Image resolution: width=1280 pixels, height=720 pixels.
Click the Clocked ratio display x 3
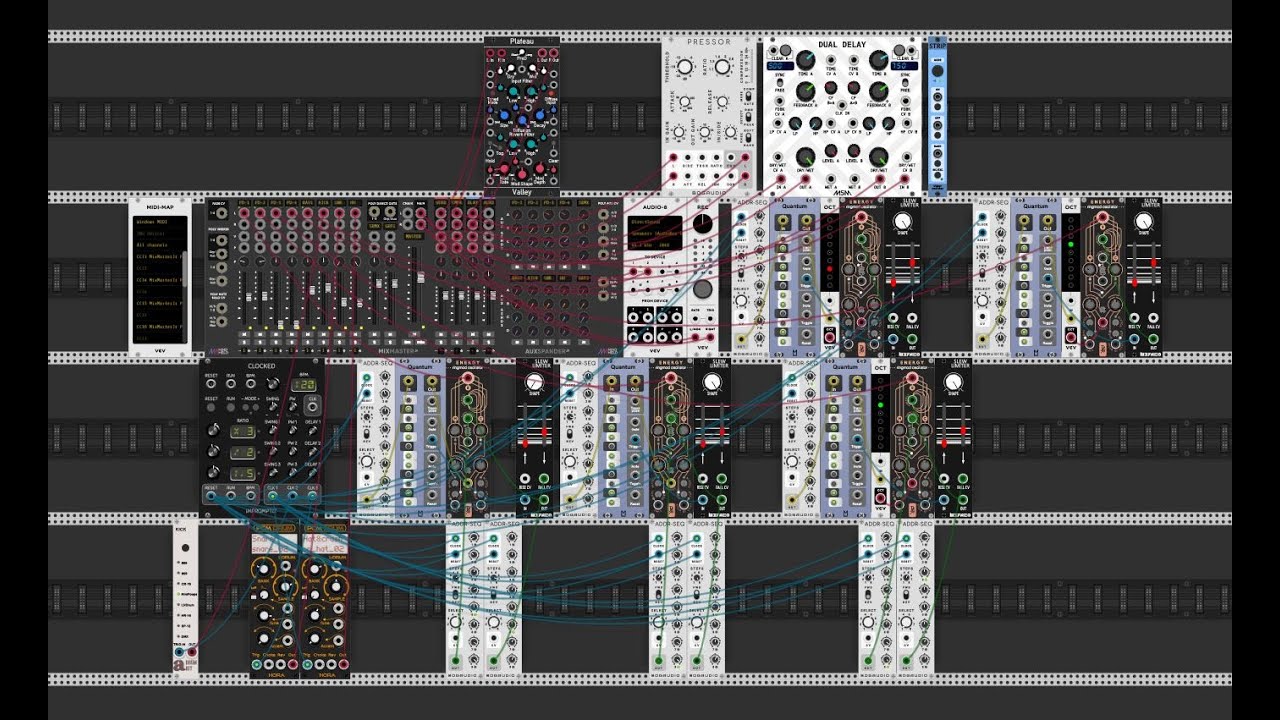(x=243, y=432)
